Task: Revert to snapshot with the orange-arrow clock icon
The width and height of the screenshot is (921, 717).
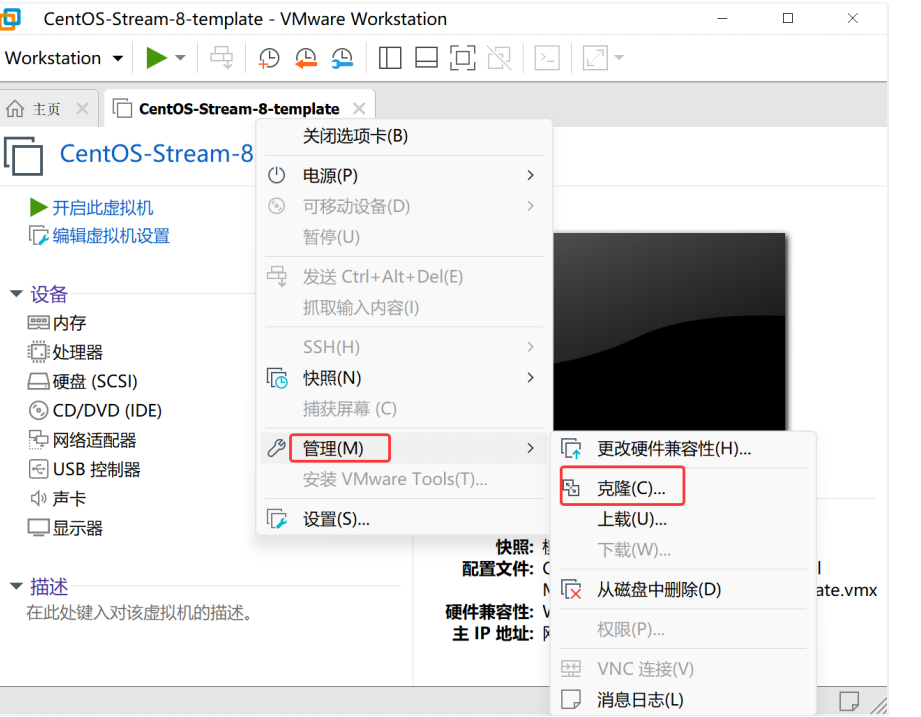Action: (305, 58)
